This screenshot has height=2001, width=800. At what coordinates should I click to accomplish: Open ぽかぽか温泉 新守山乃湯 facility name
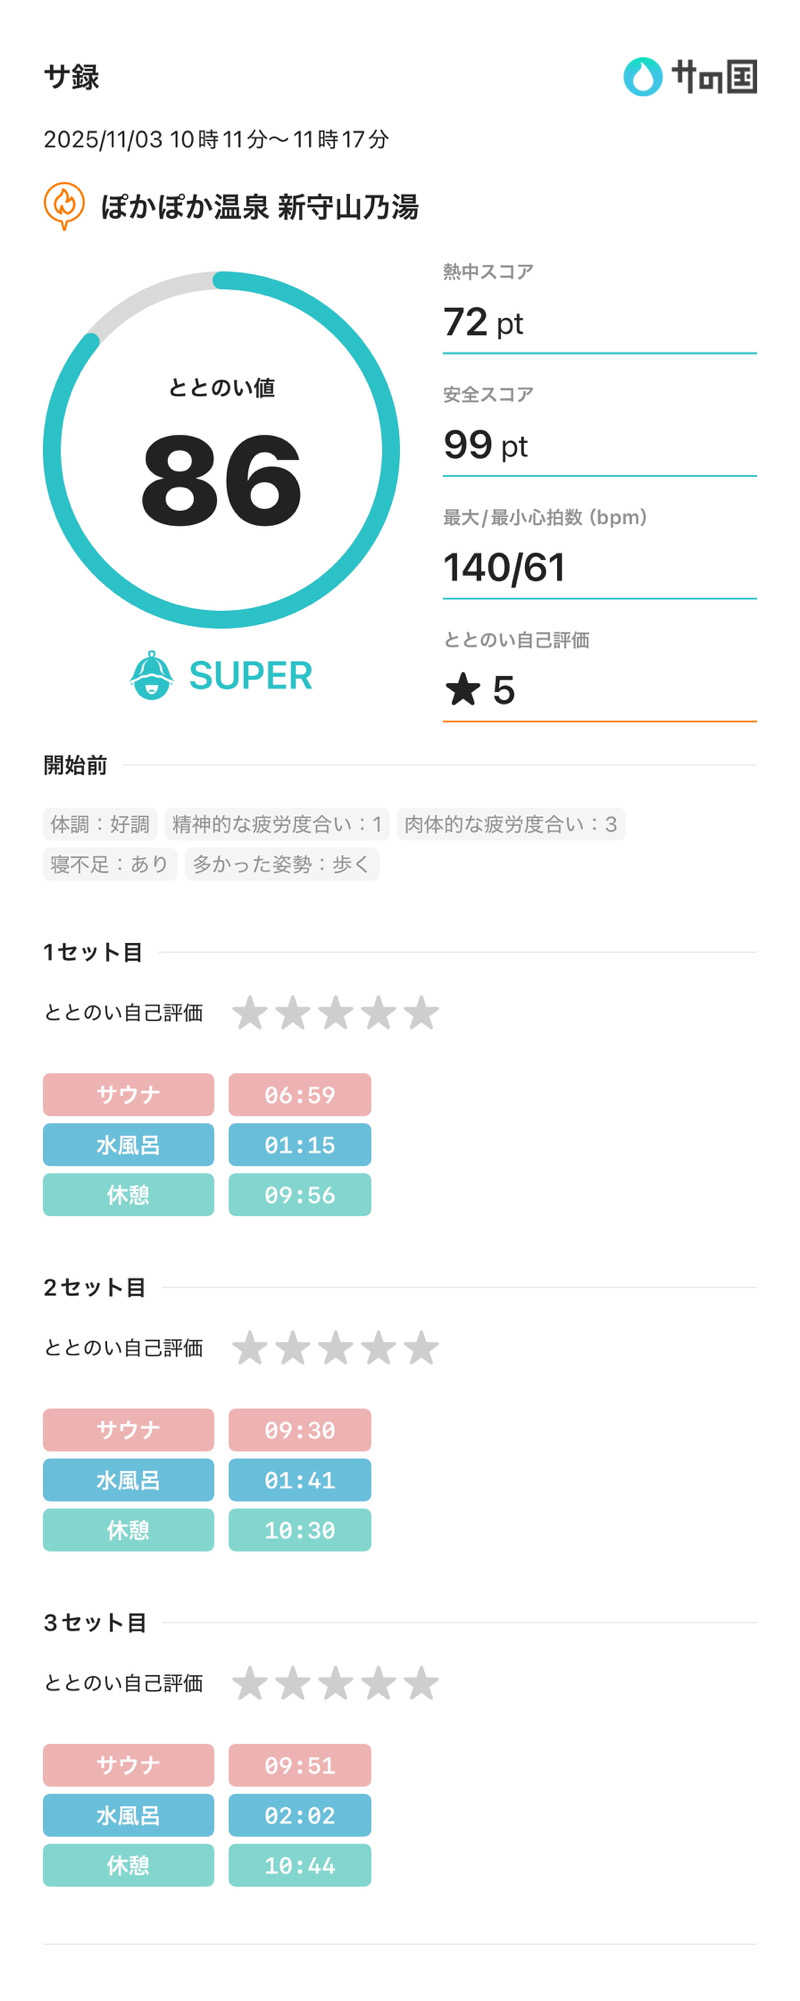tap(259, 207)
